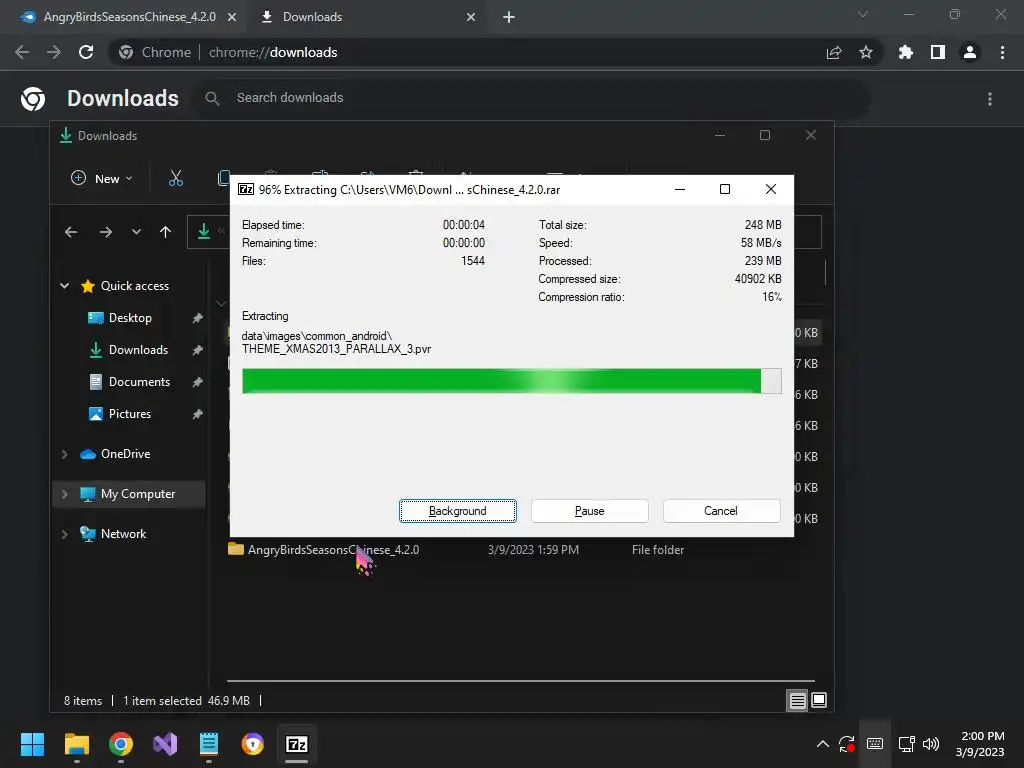1024x768 pixels.
Task: Unpin Desktop from Quick access
Action: pos(197,318)
